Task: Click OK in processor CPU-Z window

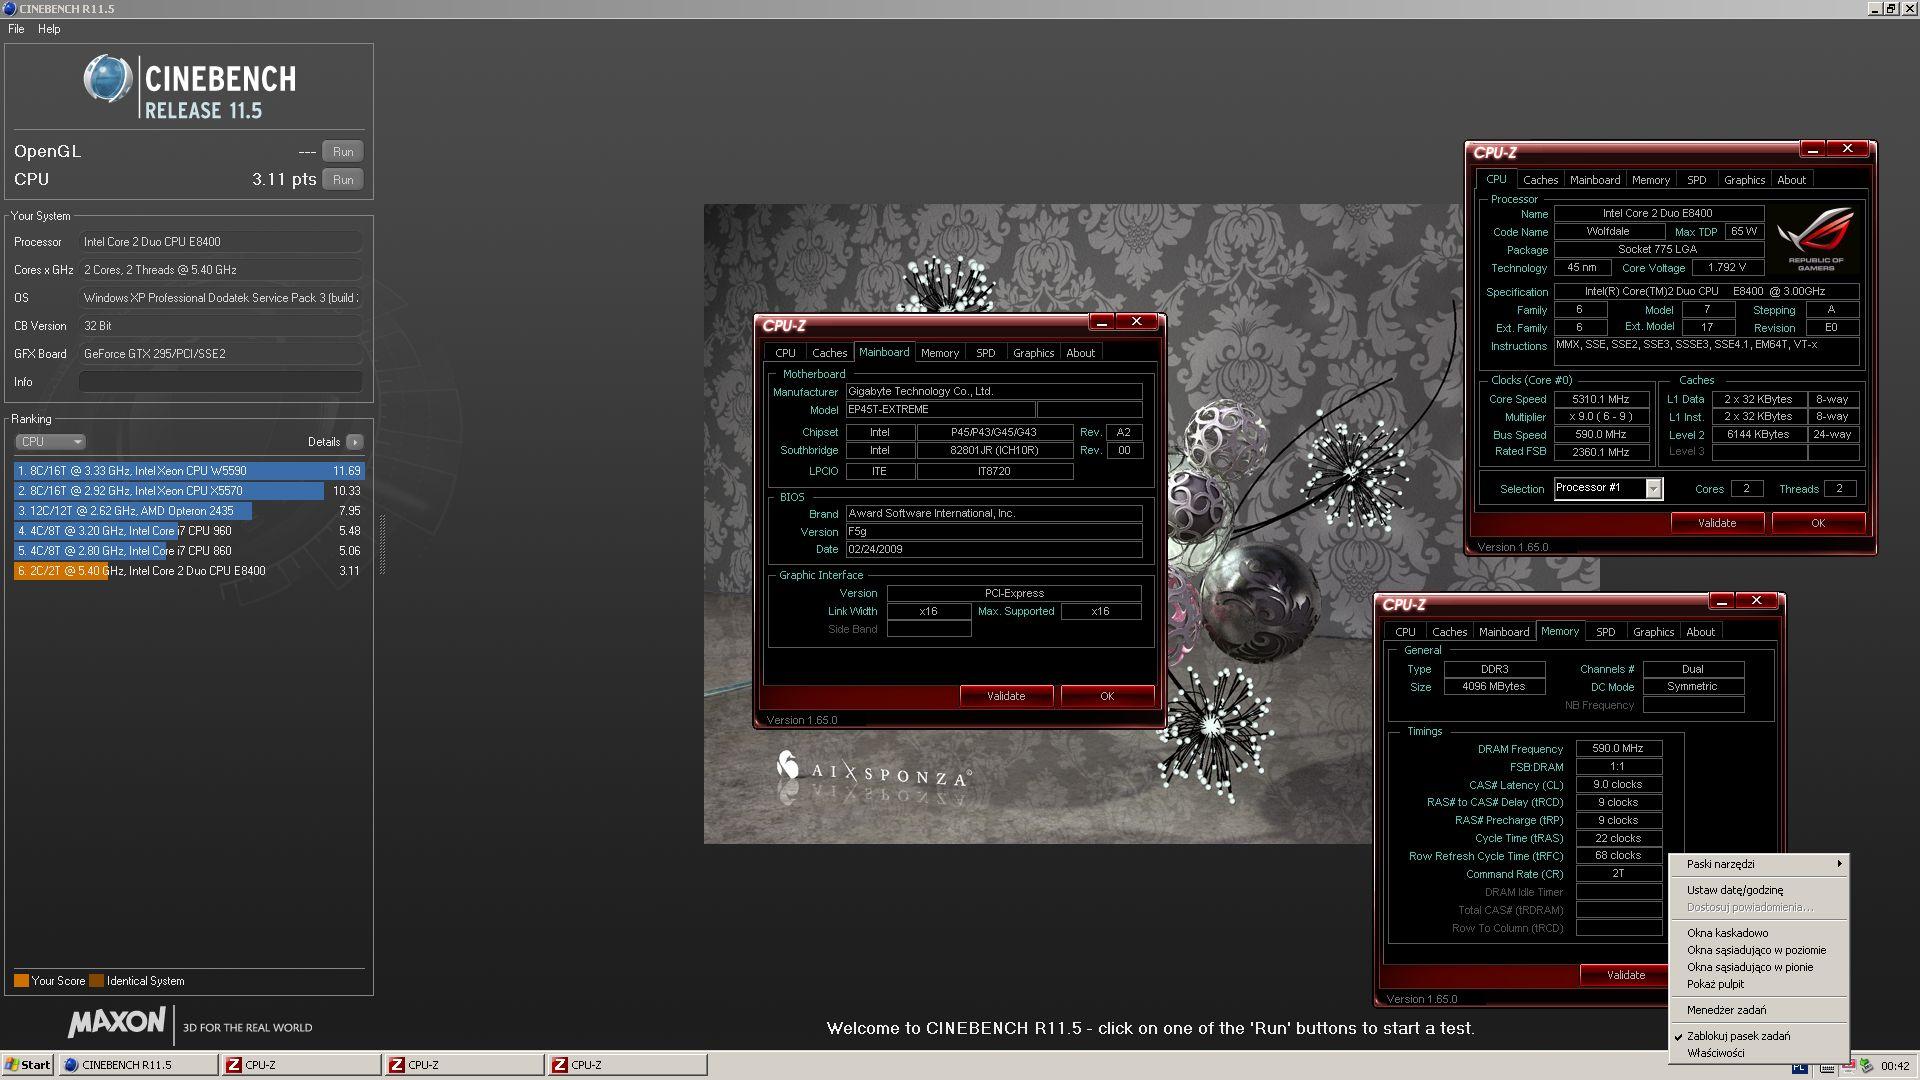Action: tap(1818, 523)
